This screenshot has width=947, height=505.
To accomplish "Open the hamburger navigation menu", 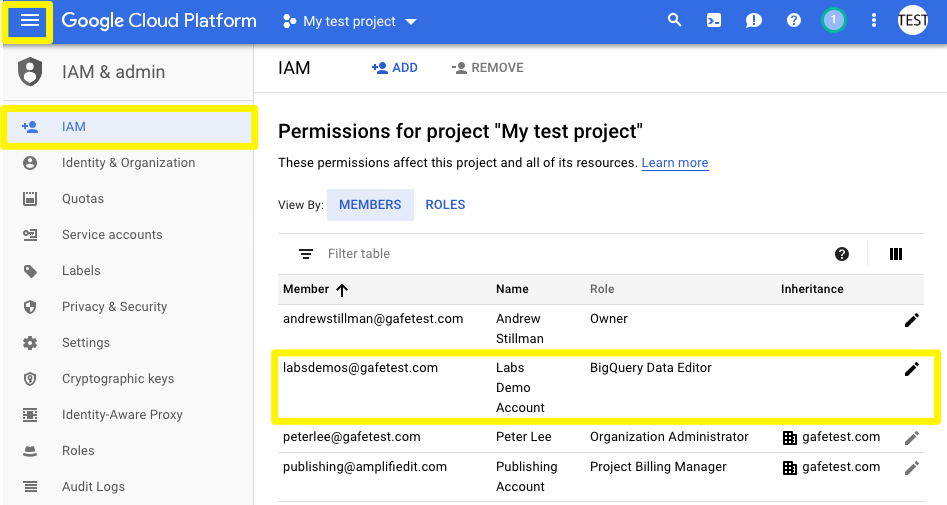I will pos(30,21).
